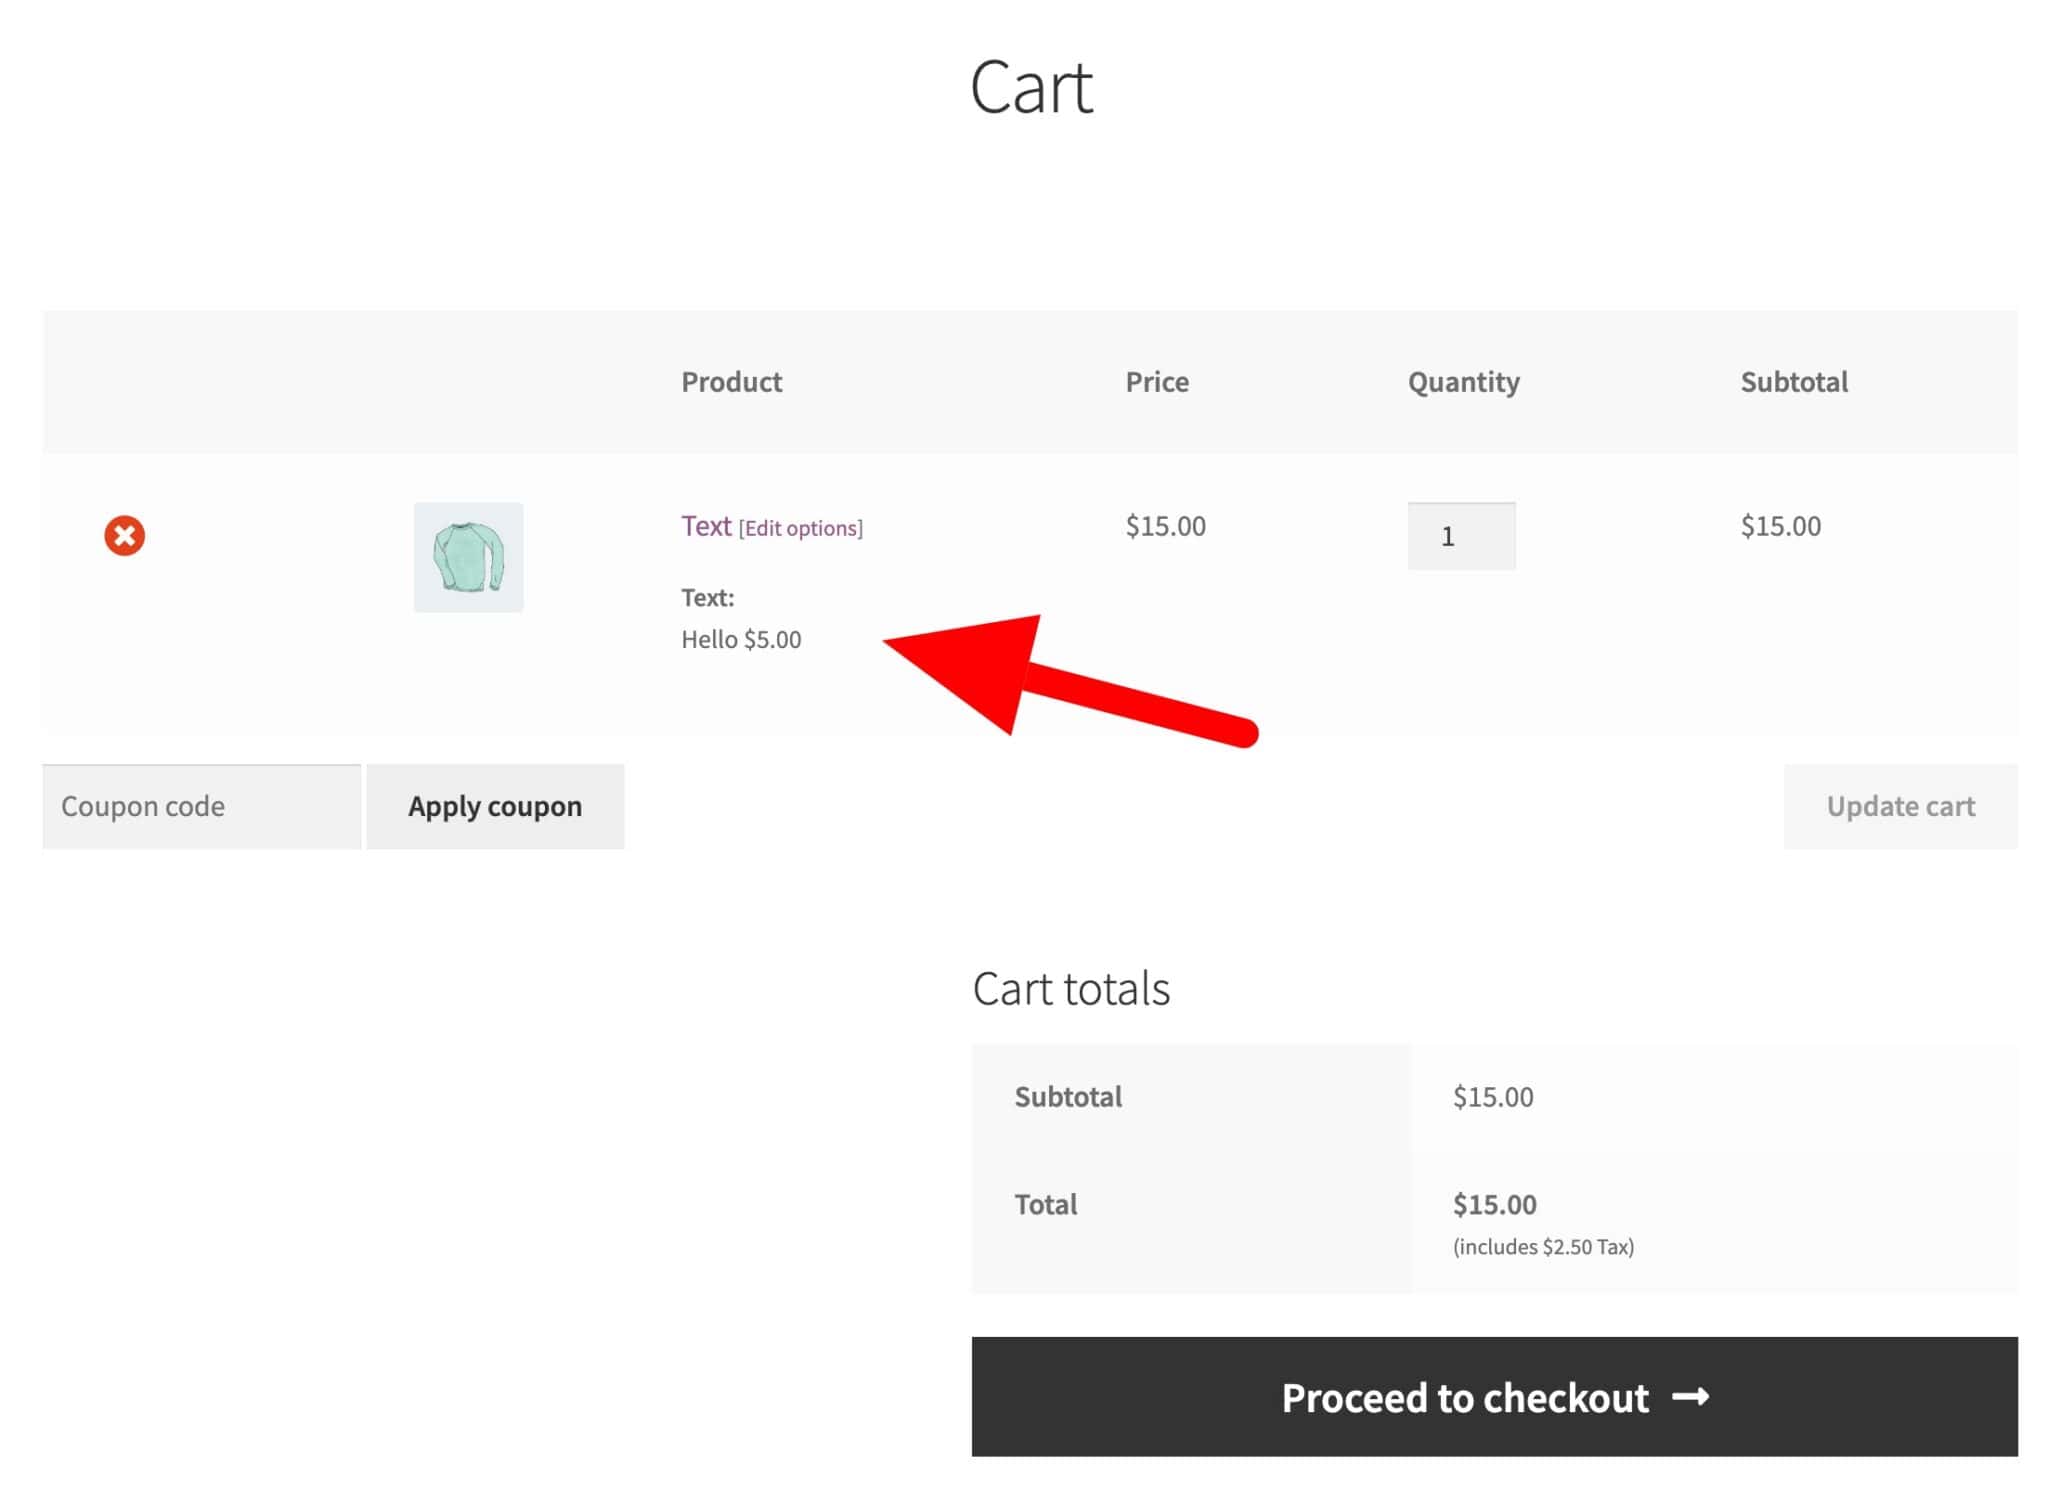
Task: Remove the Text item with red X
Action: 124,536
